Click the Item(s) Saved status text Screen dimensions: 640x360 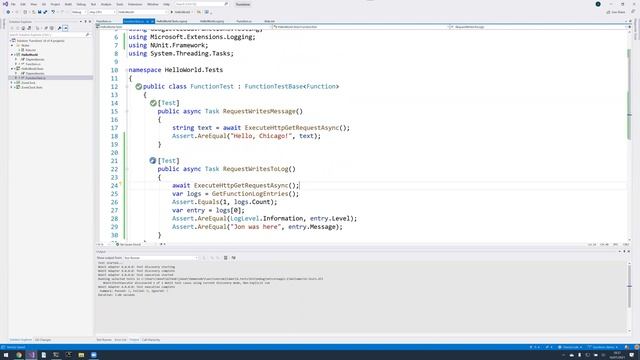pyautogui.click(x=15, y=347)
